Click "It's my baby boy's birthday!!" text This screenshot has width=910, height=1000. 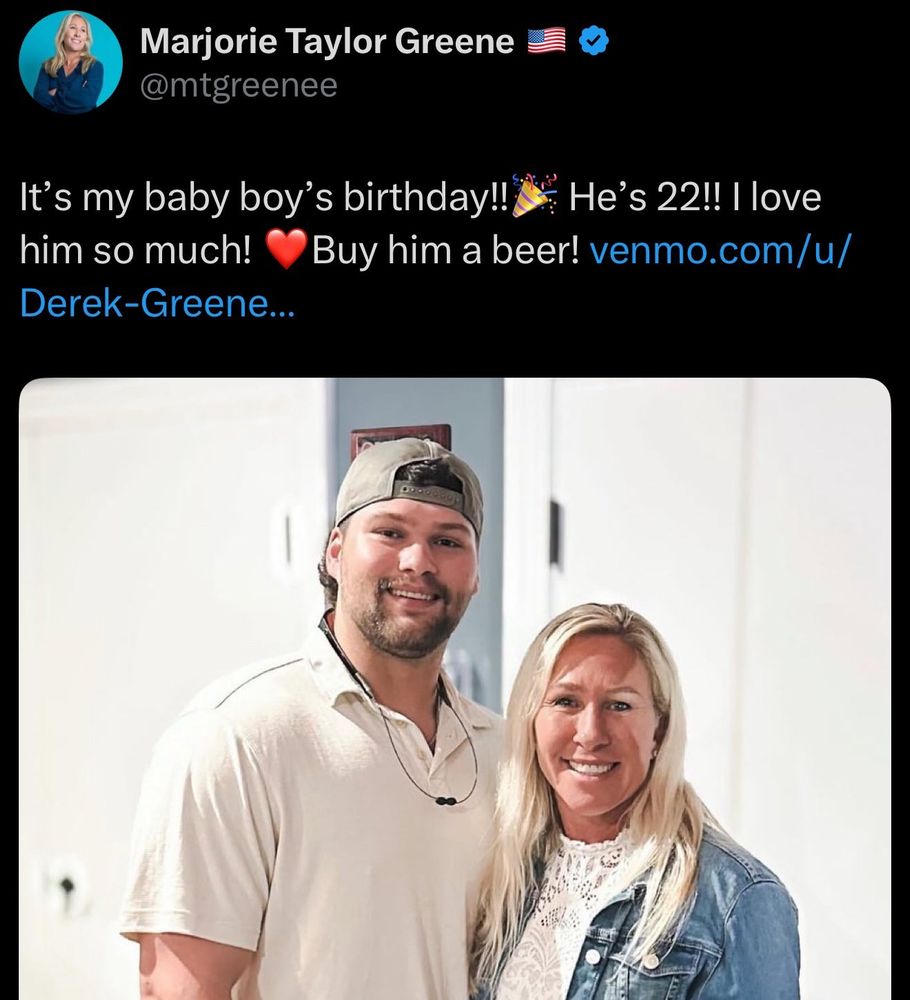[x=263, y=198]
